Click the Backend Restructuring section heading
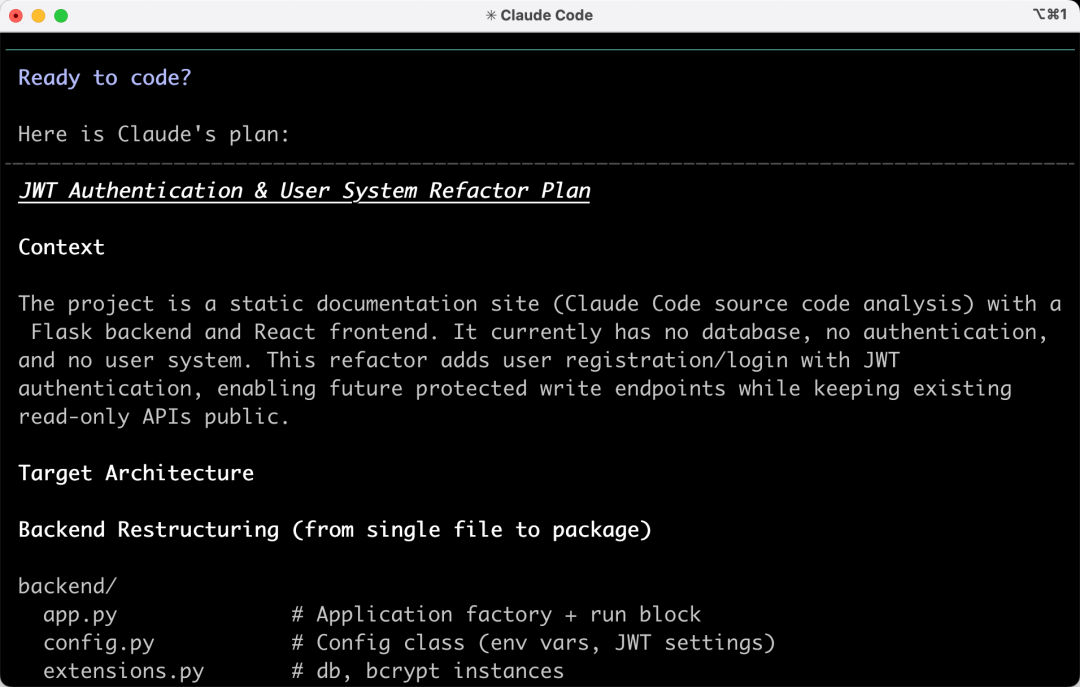Image resolution: width=1080 pixels, height=687 pixels. [x=335, y=529]
